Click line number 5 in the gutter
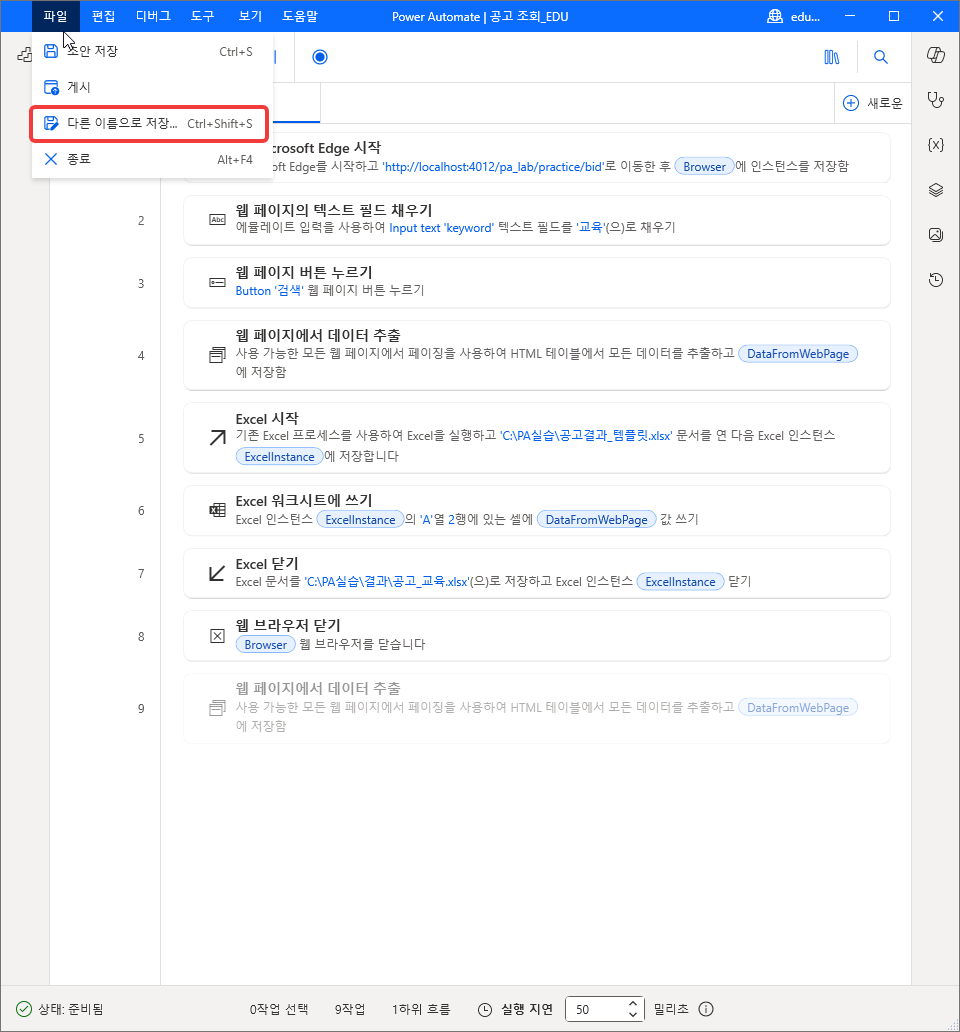The width and height of the screenshot is (960, 1032). 141,438
